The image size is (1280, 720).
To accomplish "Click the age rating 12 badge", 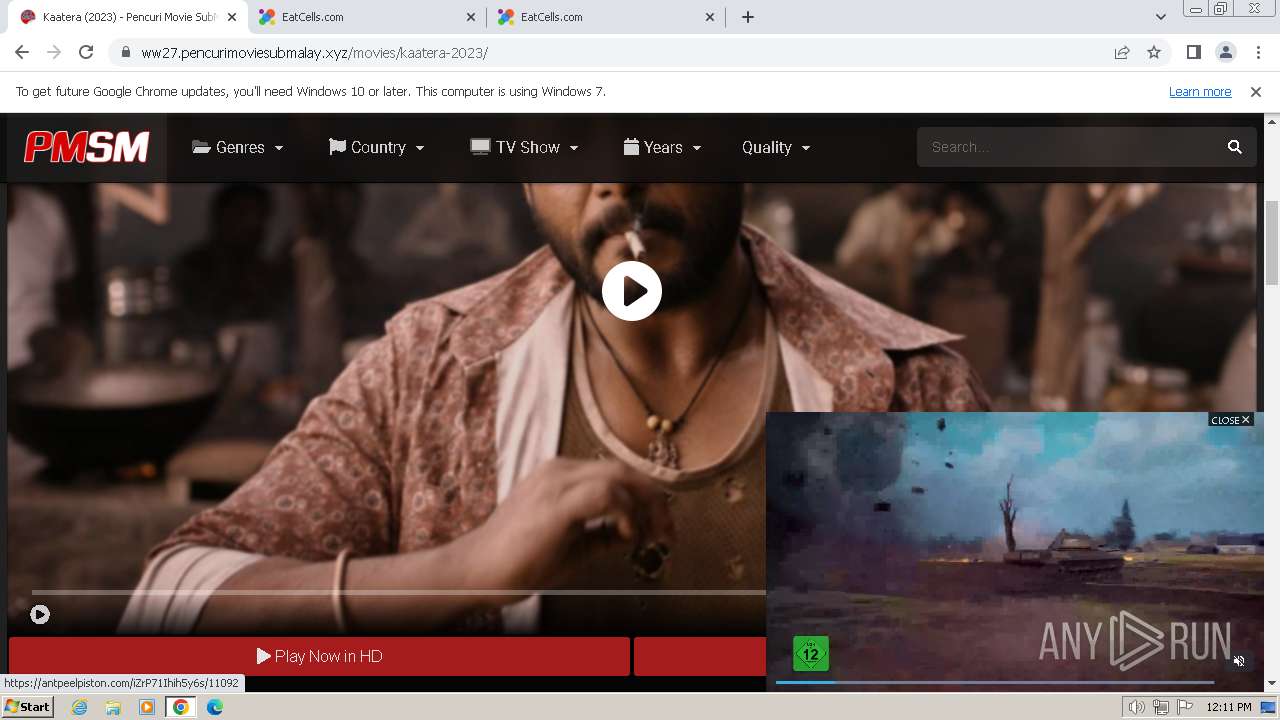I will pos(811,654).
